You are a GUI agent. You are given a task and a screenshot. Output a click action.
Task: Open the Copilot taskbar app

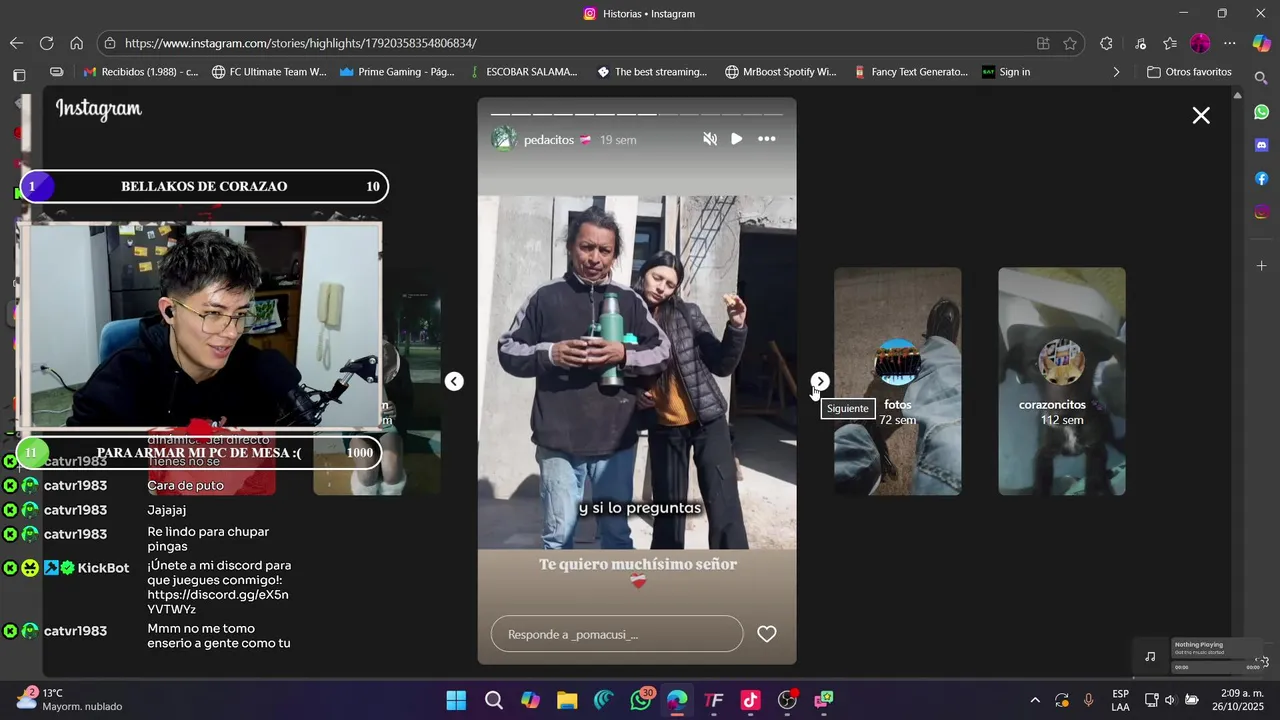pos(530,700)
